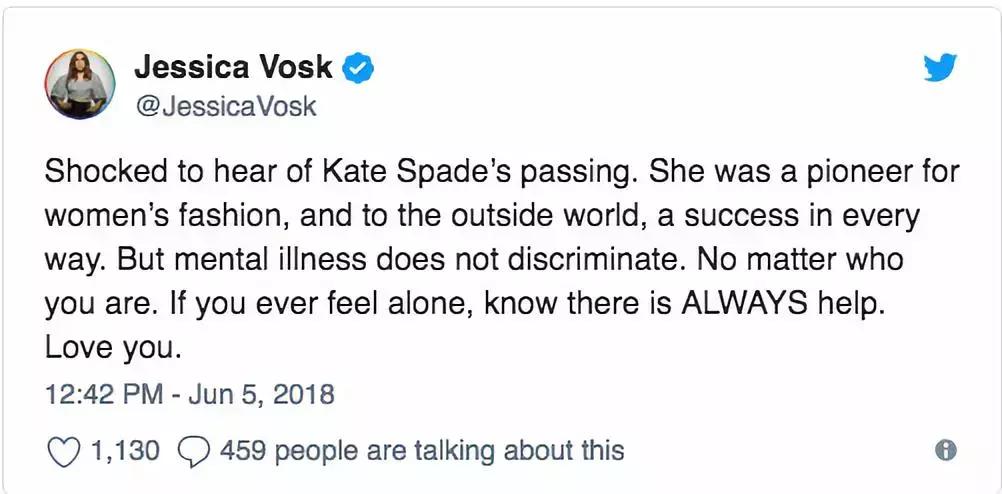Image resolution: width=1002 pixels, height=494 pixels.
Task: Click the reply speech bubble icon
Action: (190, 450)
